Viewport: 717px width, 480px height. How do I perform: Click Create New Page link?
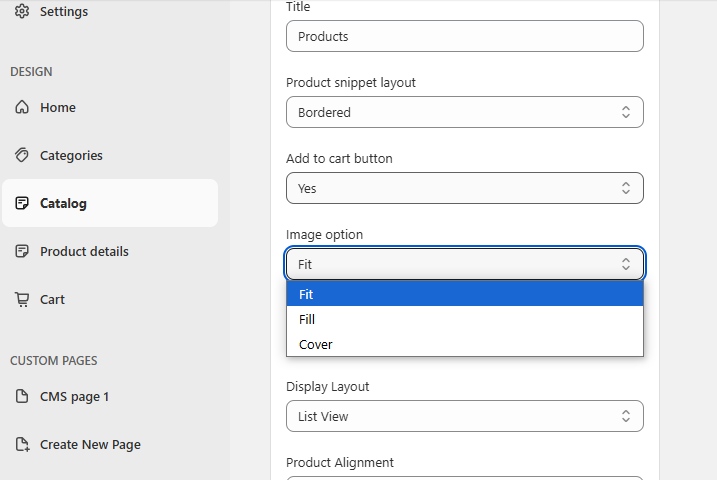110,444
